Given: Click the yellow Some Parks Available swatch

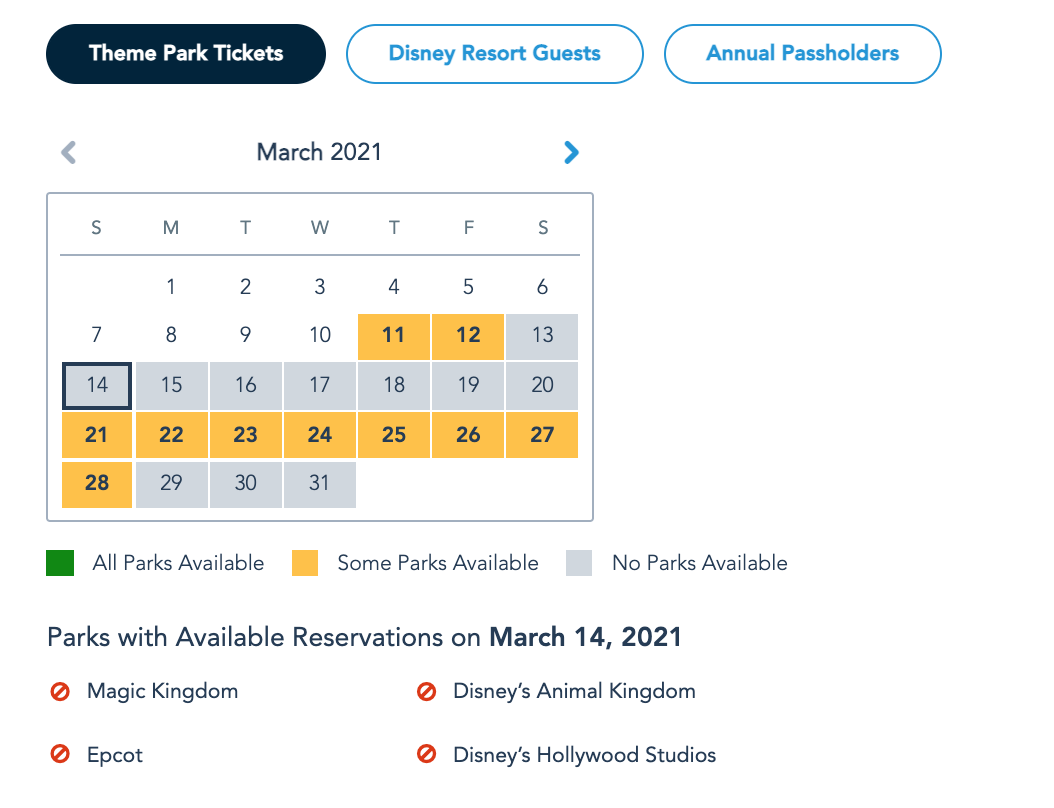Looking at the screenshot, I should pos(305,563).
